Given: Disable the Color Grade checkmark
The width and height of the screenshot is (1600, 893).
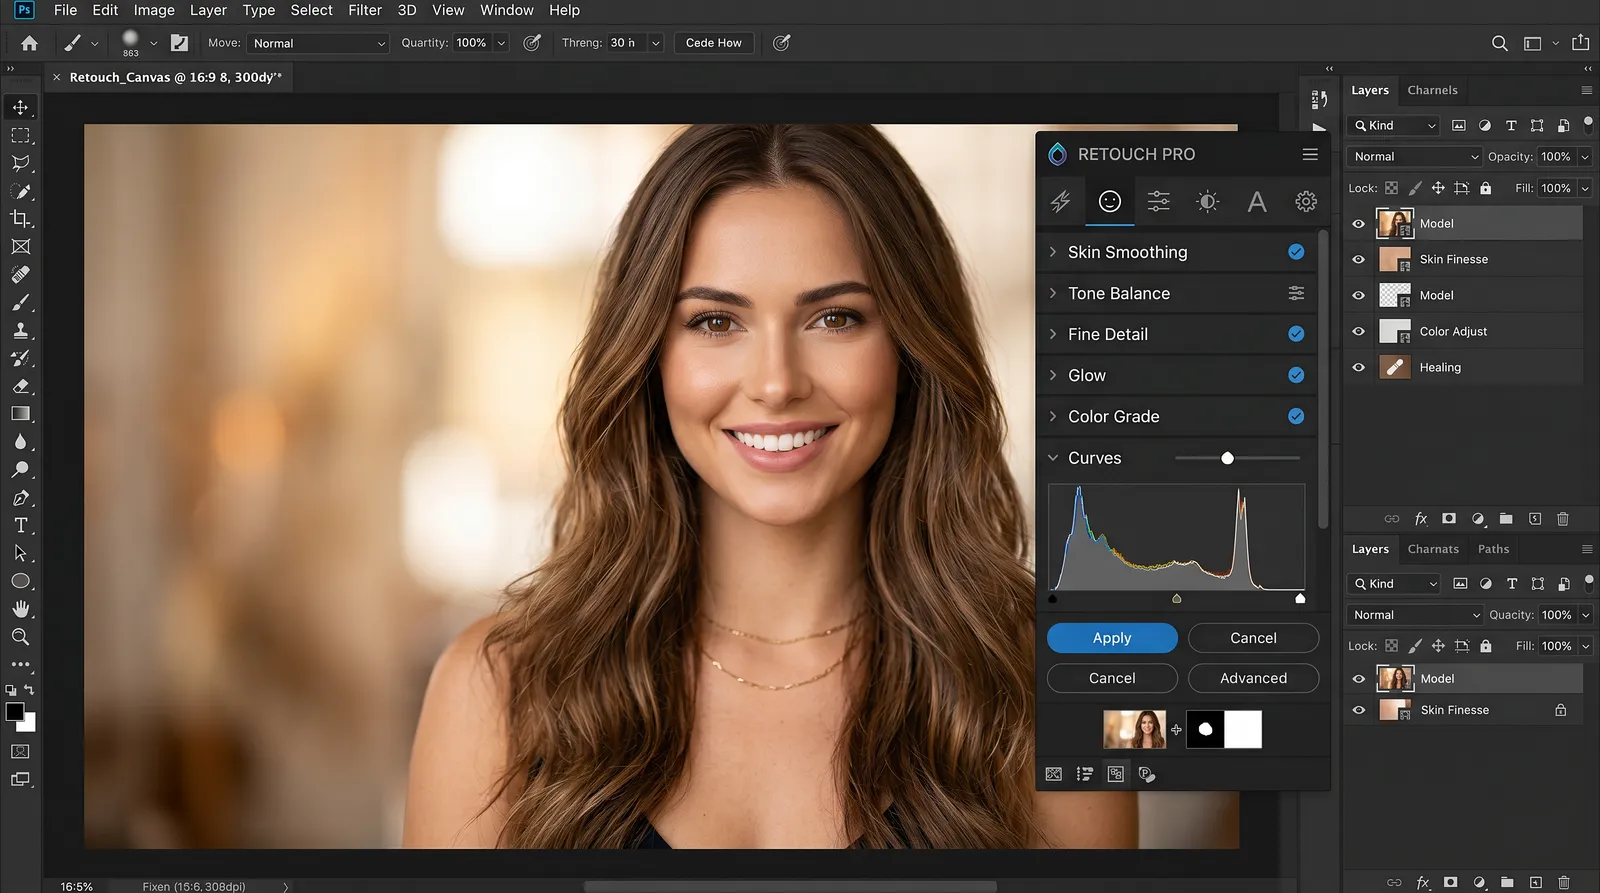Looking at the screenshot, I should coord(1296,416).
